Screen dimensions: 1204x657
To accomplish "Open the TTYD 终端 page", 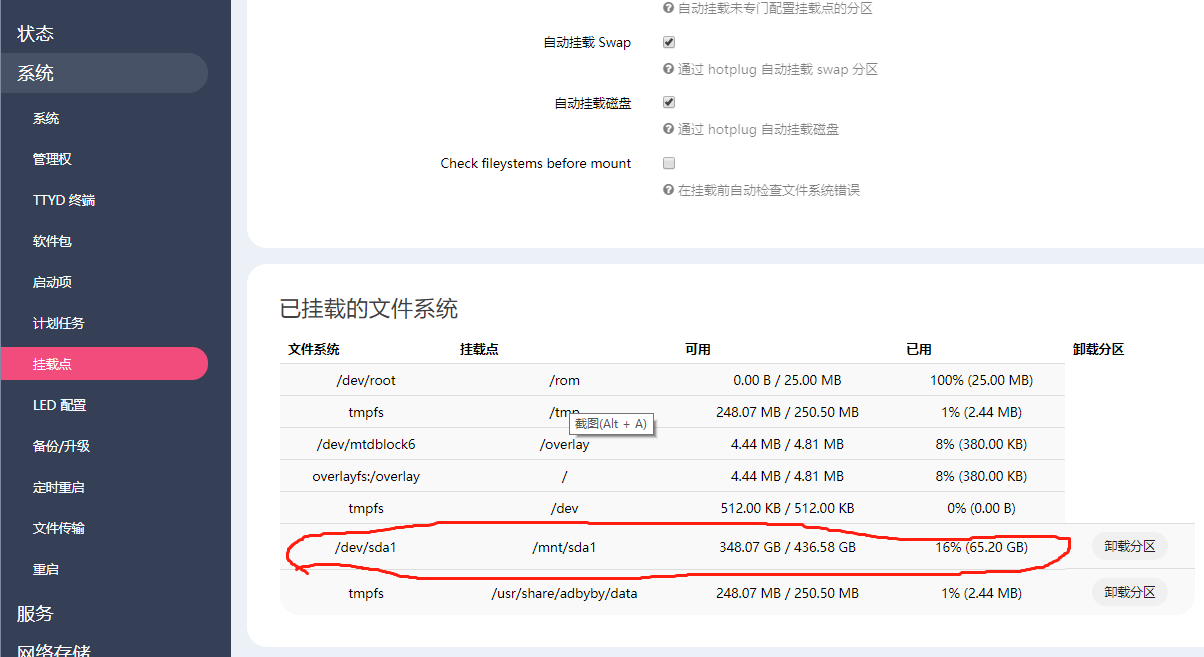I will click(64, 200).
